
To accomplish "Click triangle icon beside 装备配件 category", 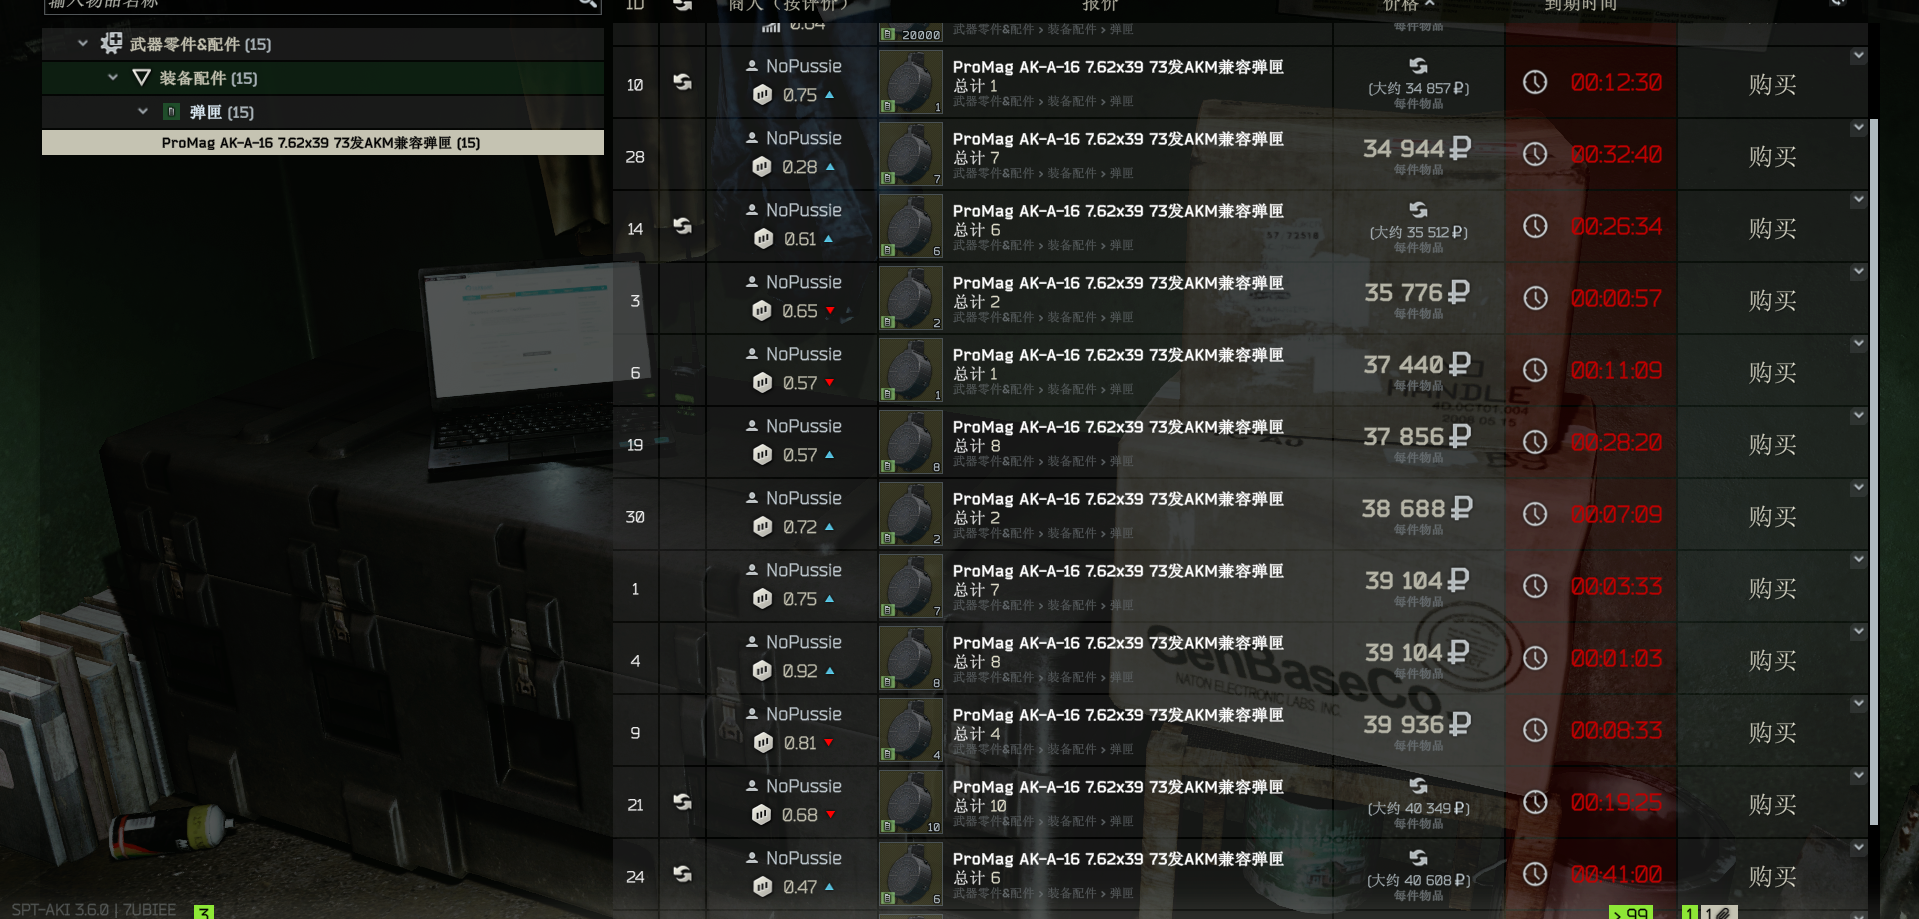I will pos(142,78).
